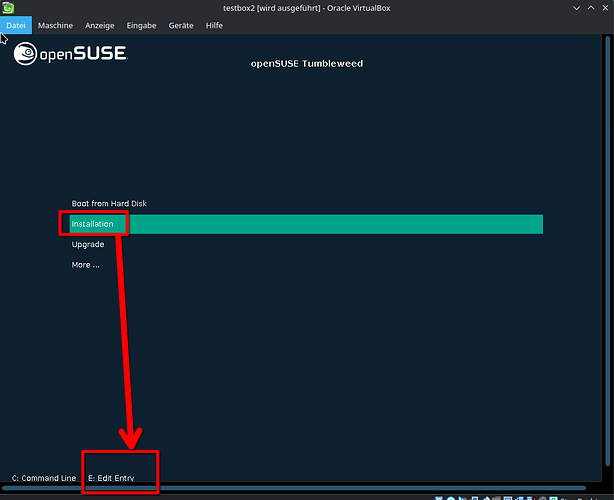The width and height of the screenshot is (614, 500).
Task: Open the Eingabe menu
Action: point(142,25)
